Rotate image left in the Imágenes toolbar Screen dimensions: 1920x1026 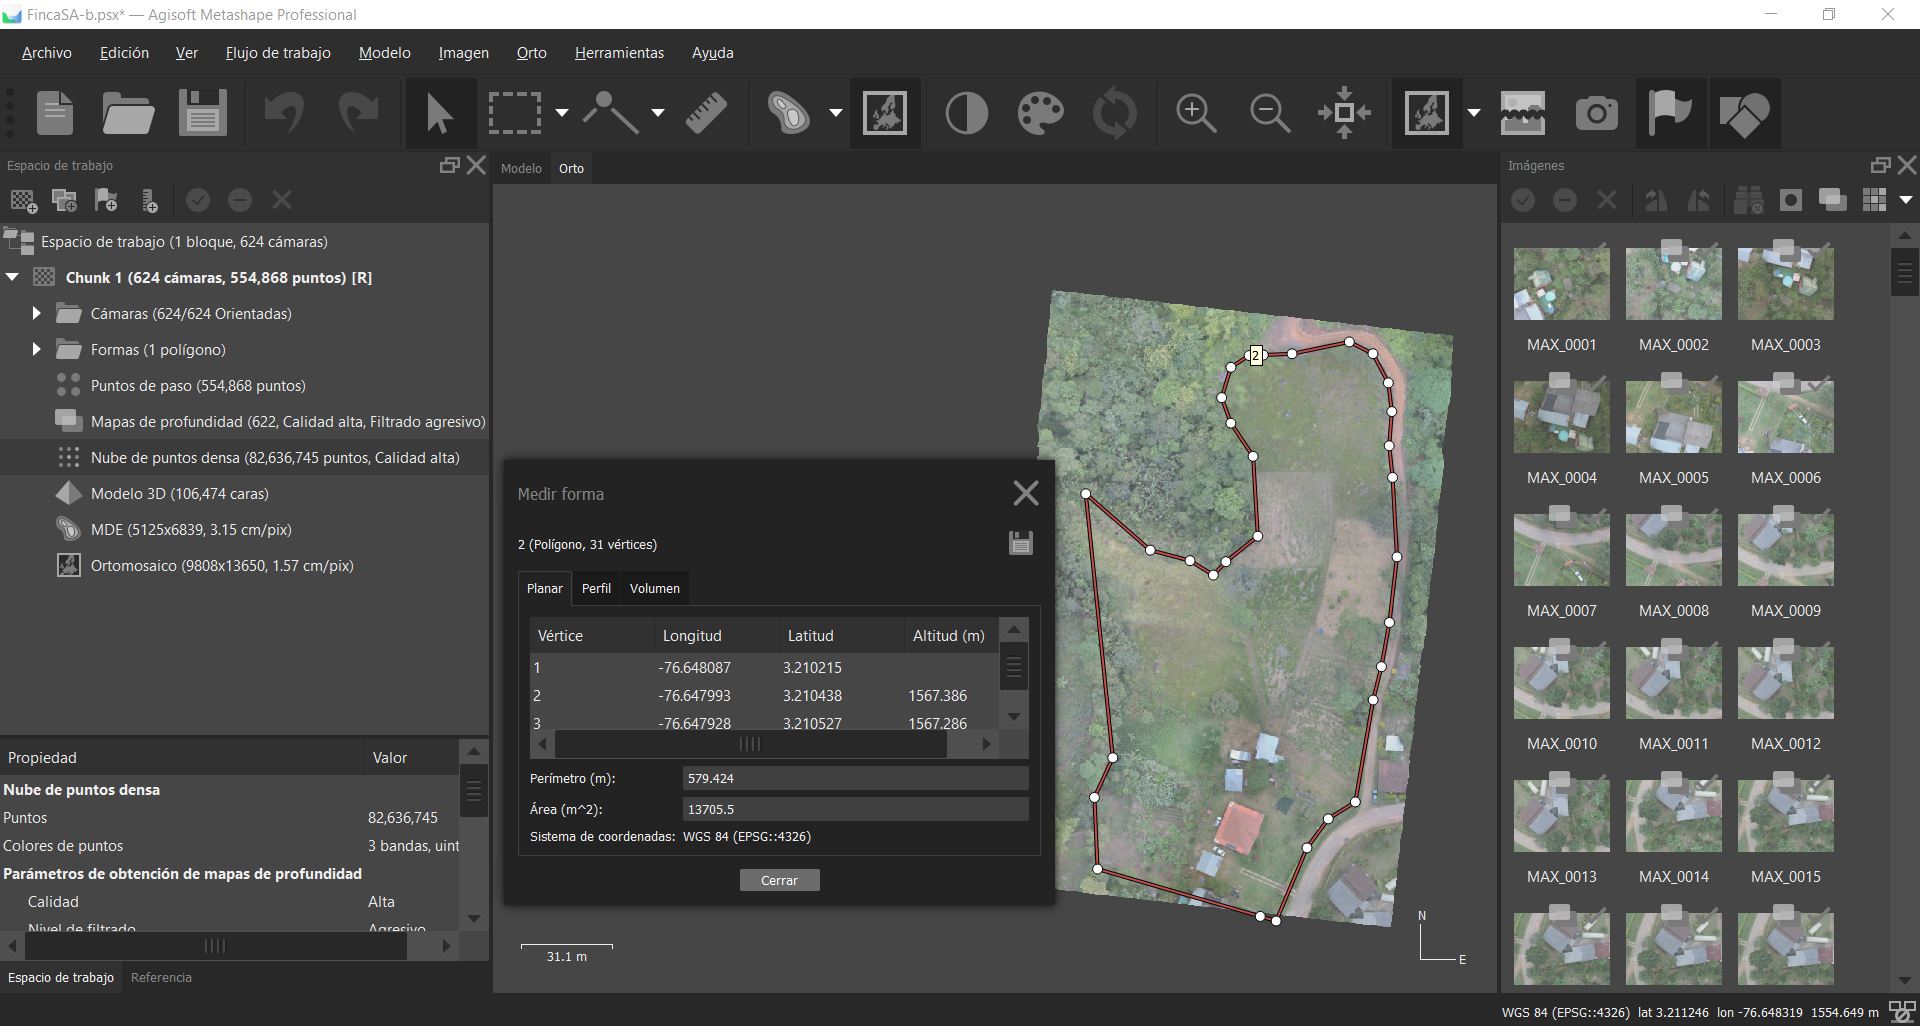[x=1656, y=201]
